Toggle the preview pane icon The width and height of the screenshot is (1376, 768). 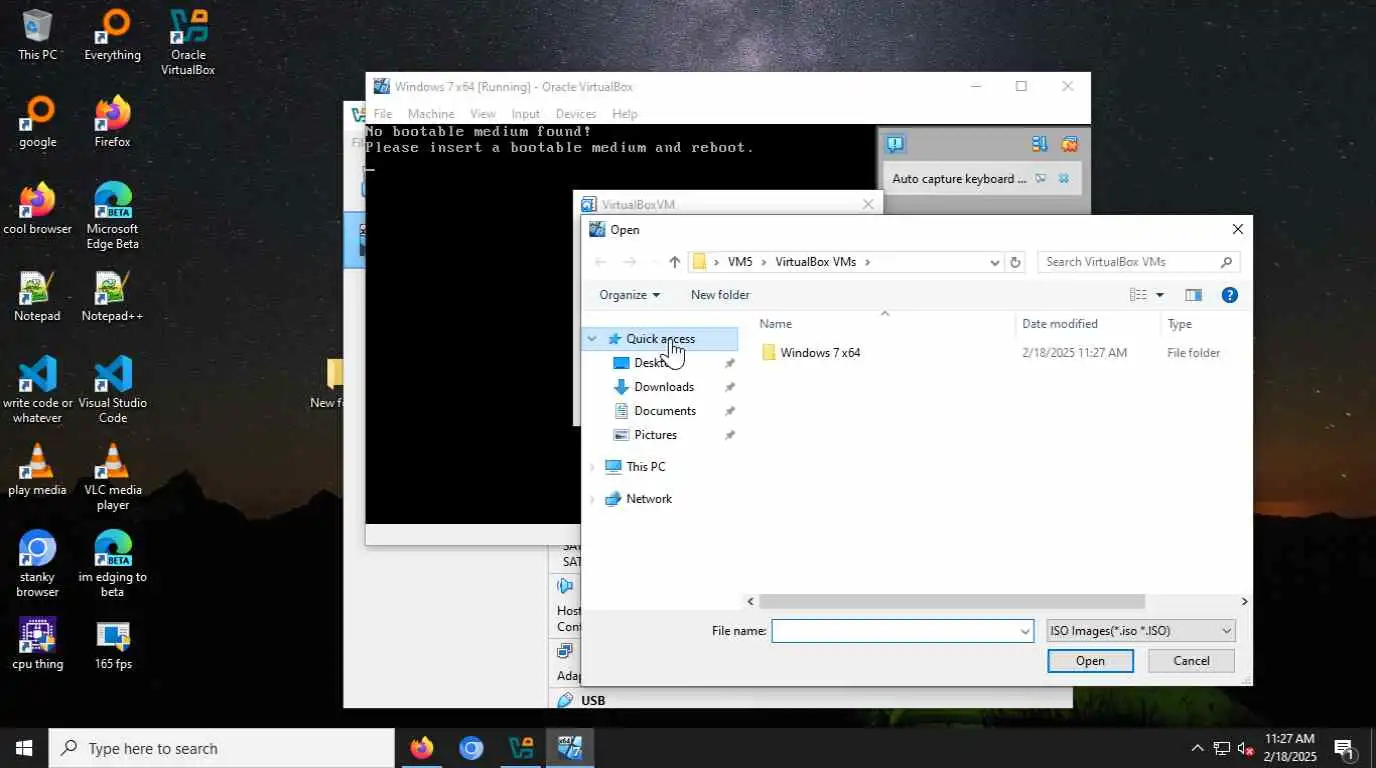[x=1193, y=295]
